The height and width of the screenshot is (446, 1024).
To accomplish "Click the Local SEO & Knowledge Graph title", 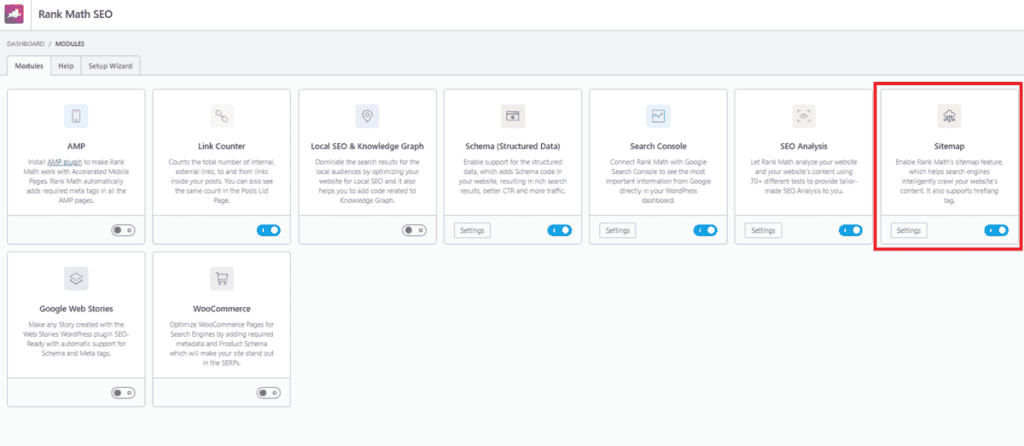I will click(x=367, y=146).
